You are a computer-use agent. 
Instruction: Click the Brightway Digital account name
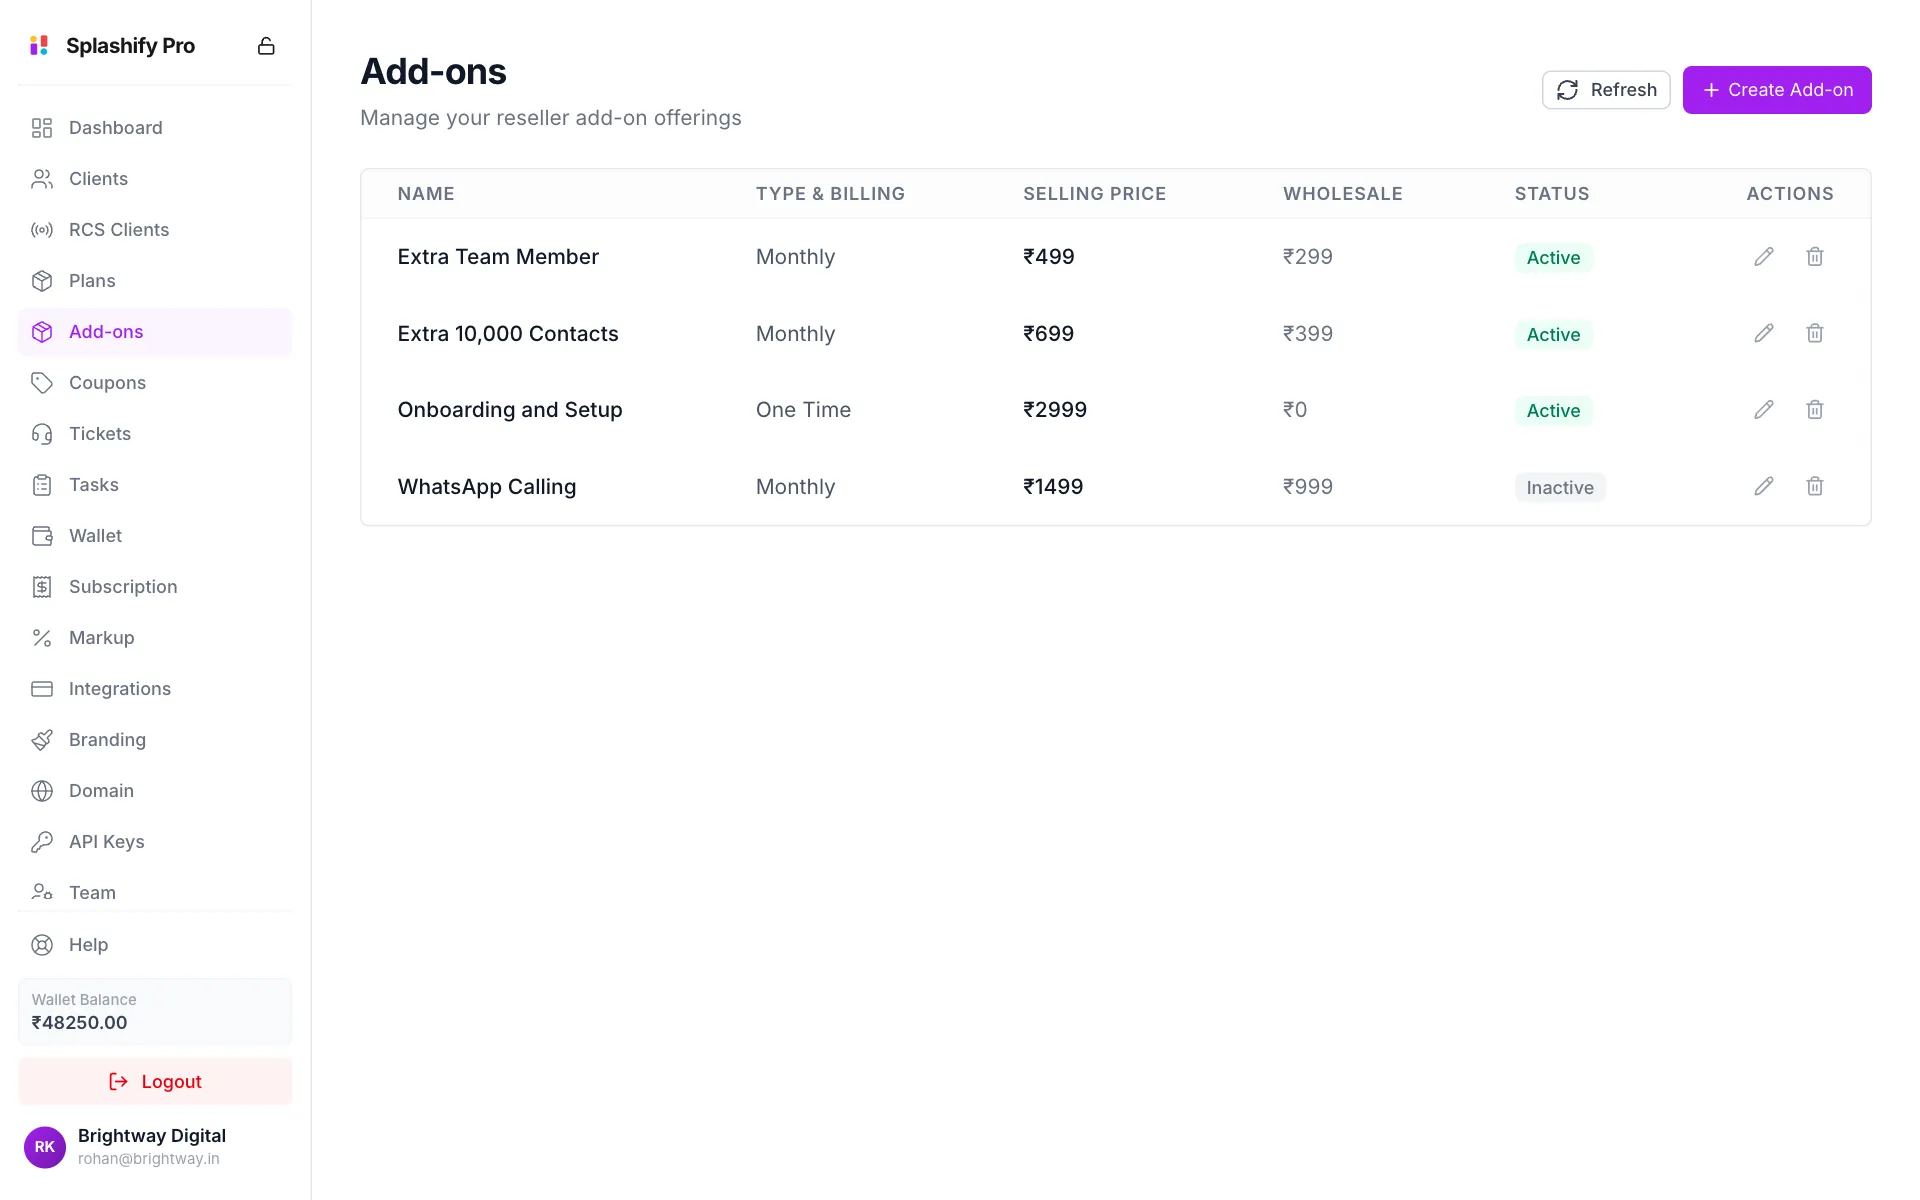152,1136
